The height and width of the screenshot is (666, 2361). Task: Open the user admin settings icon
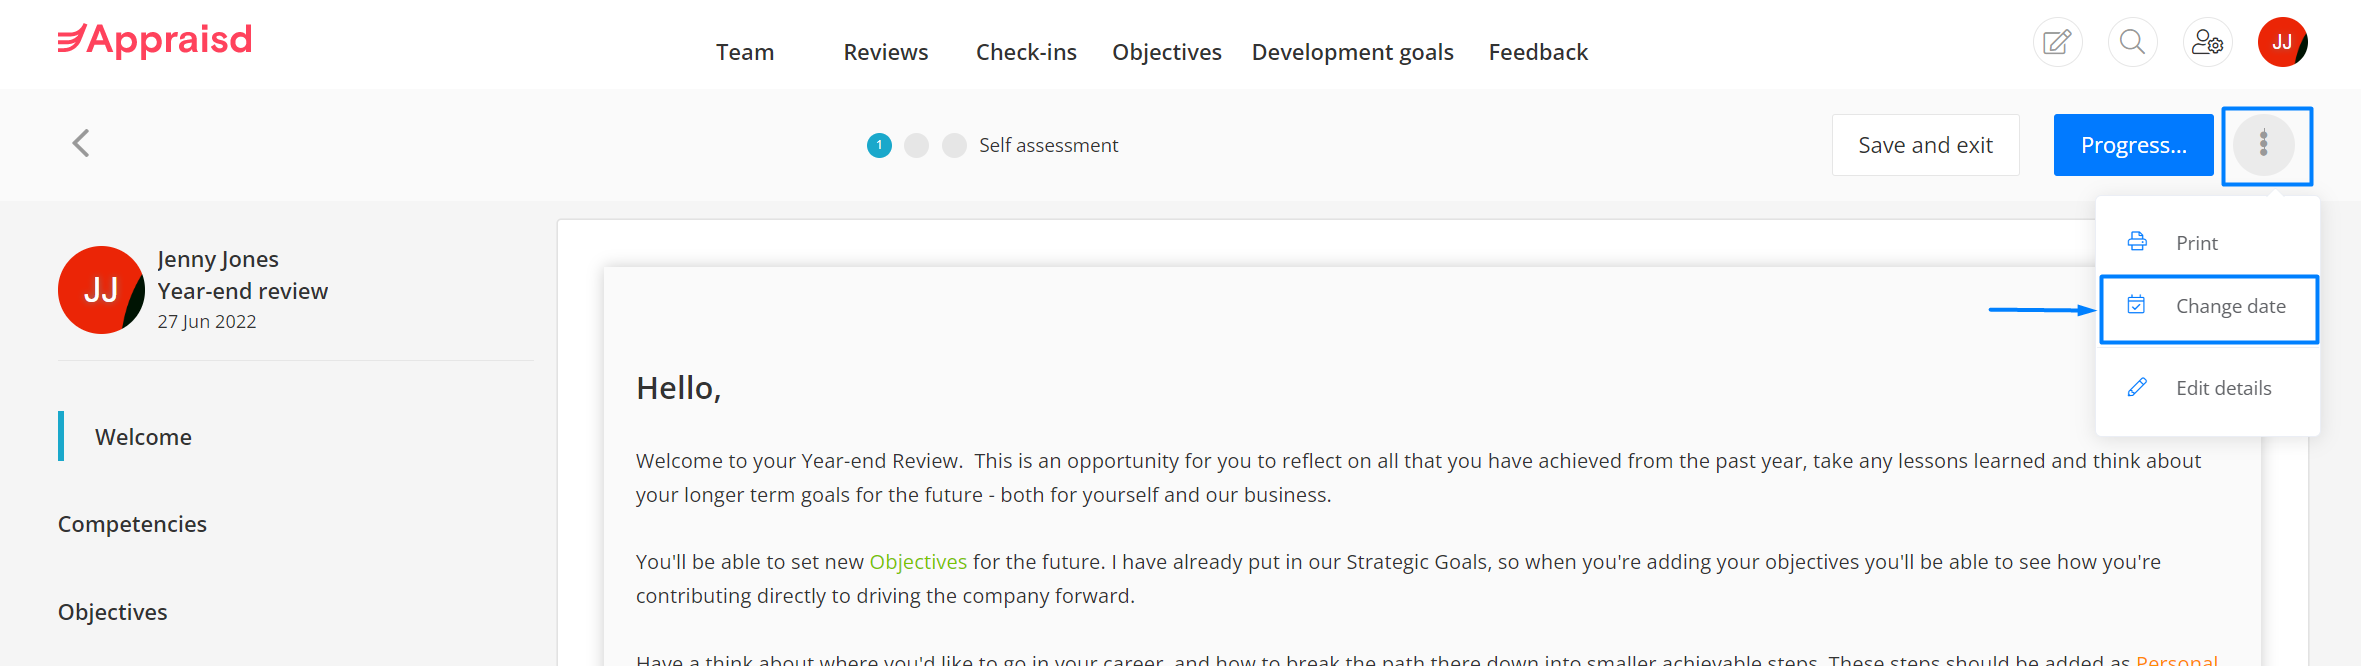point(2207,42)
